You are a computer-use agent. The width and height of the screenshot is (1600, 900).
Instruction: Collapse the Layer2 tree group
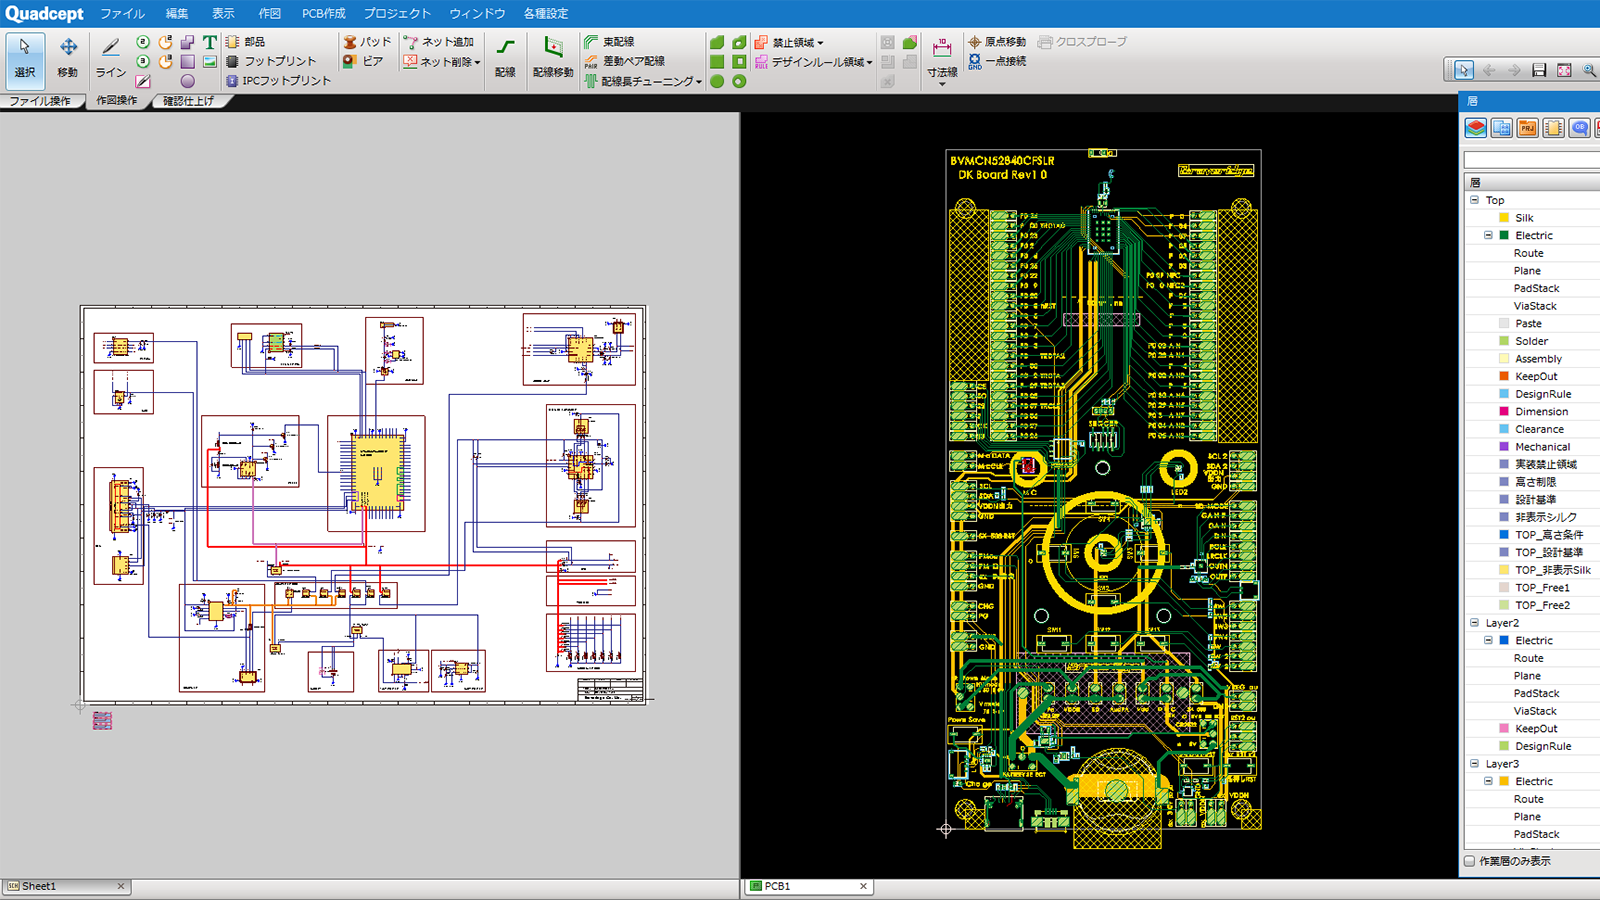(1474, 623)
